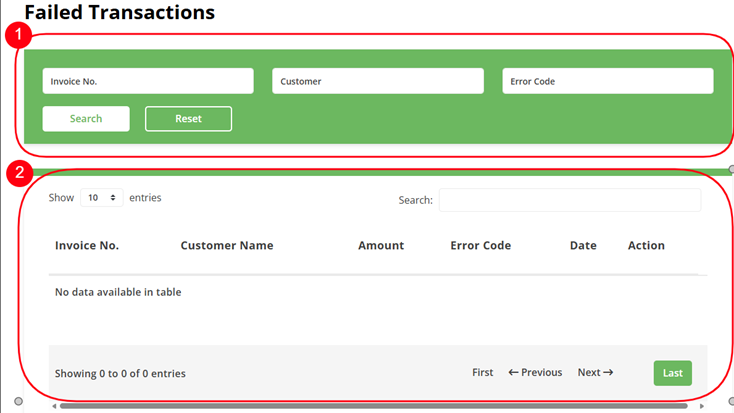
Task: Click red callout marker number 1
Action: click(x=16, y=35)
